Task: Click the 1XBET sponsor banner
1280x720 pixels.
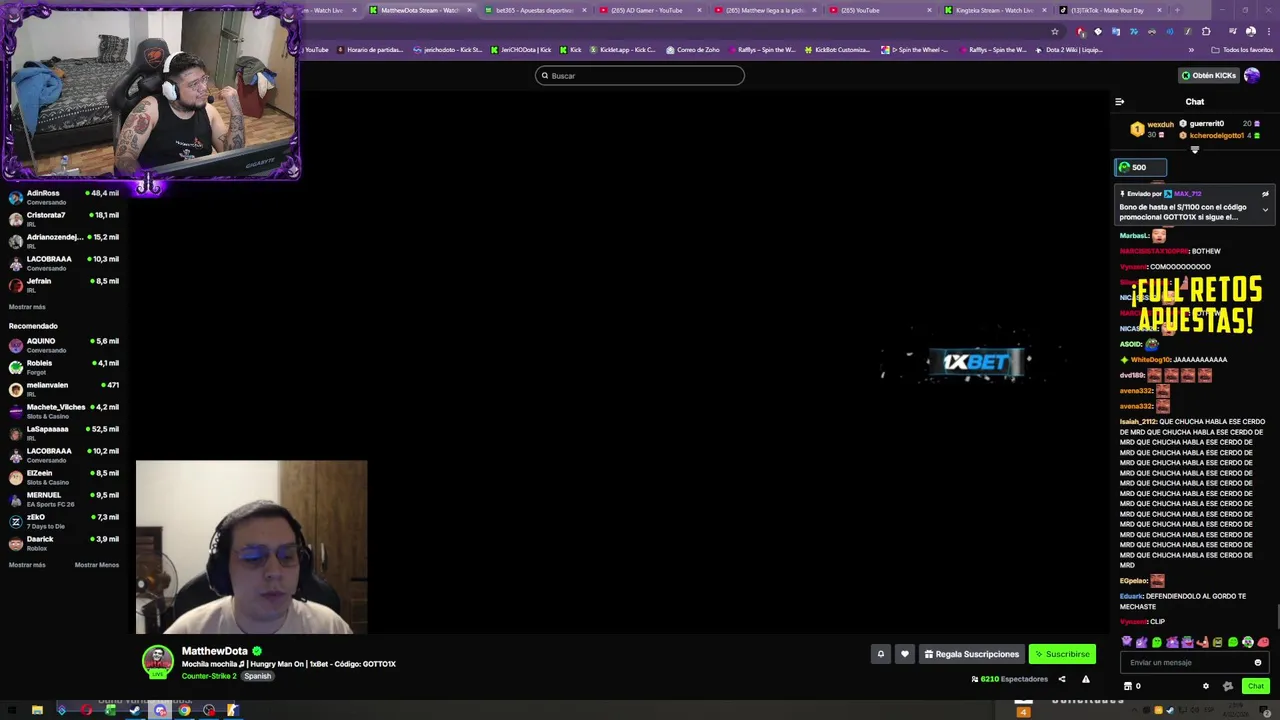Action: (975, 362)
